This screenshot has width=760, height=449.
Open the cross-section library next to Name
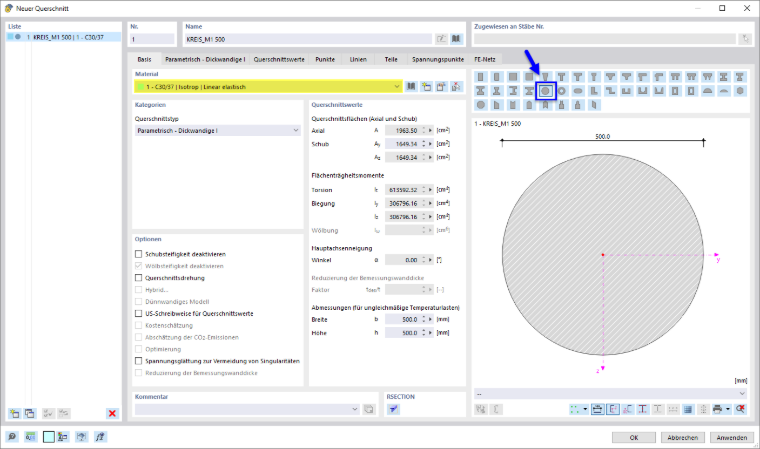(456, 39)
